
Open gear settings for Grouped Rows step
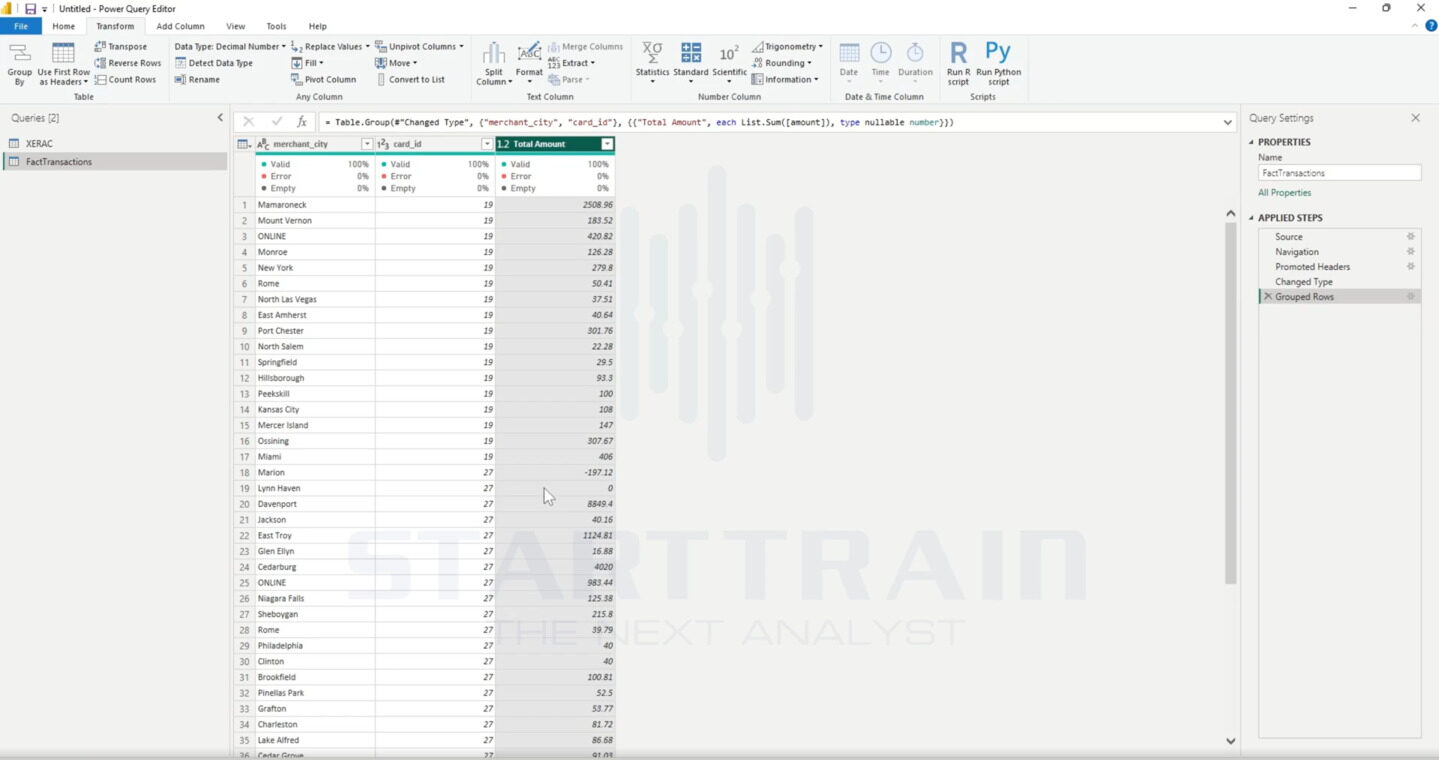[1411, 297]
